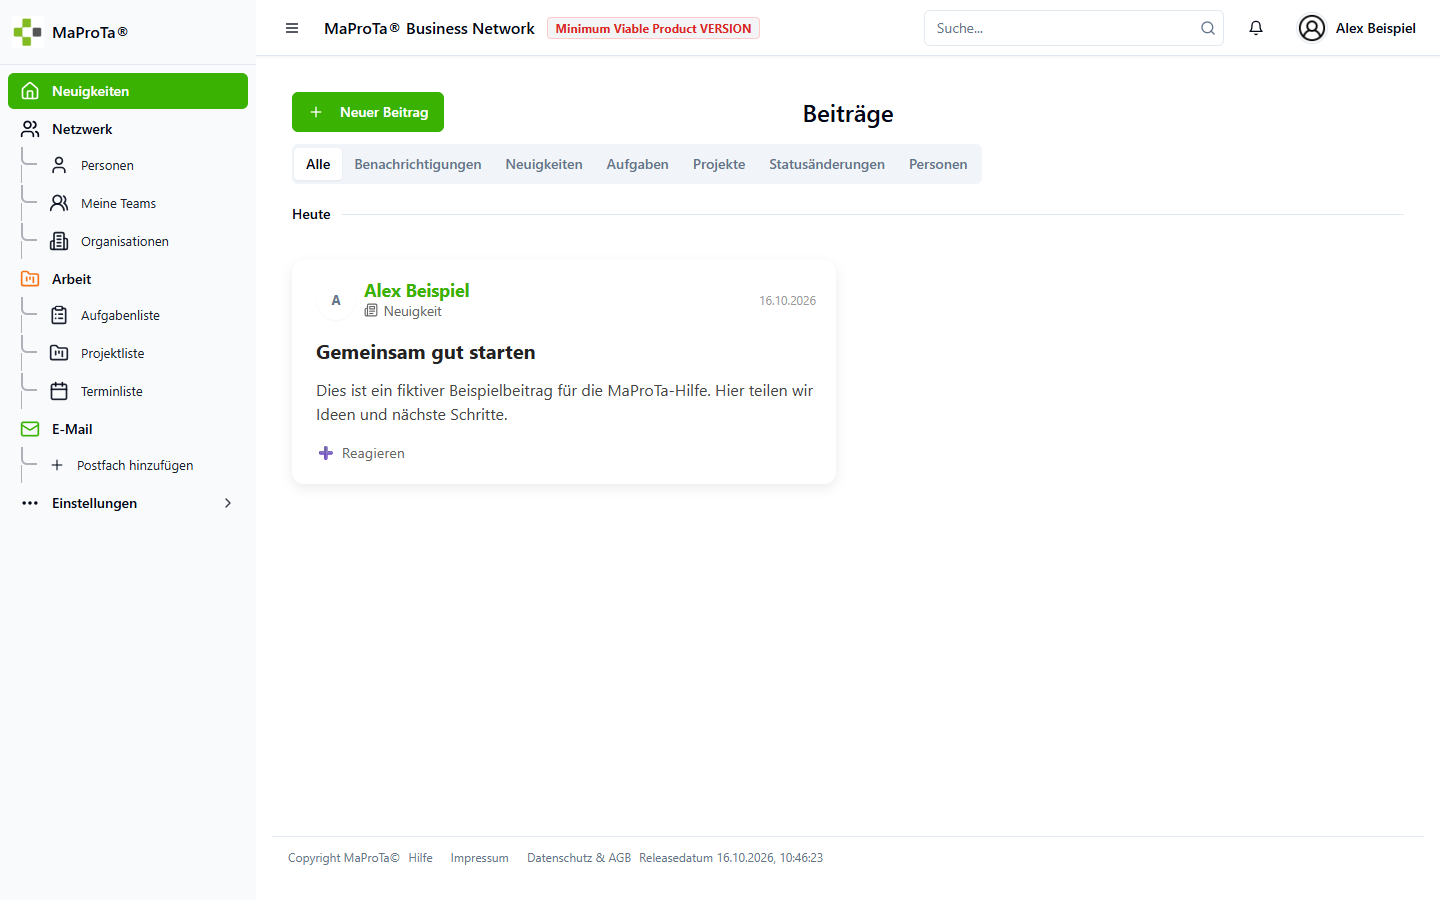1440x900 pixels.
Task: Click the Aufgabenliste clipboard icon
Action: [59, 315]
